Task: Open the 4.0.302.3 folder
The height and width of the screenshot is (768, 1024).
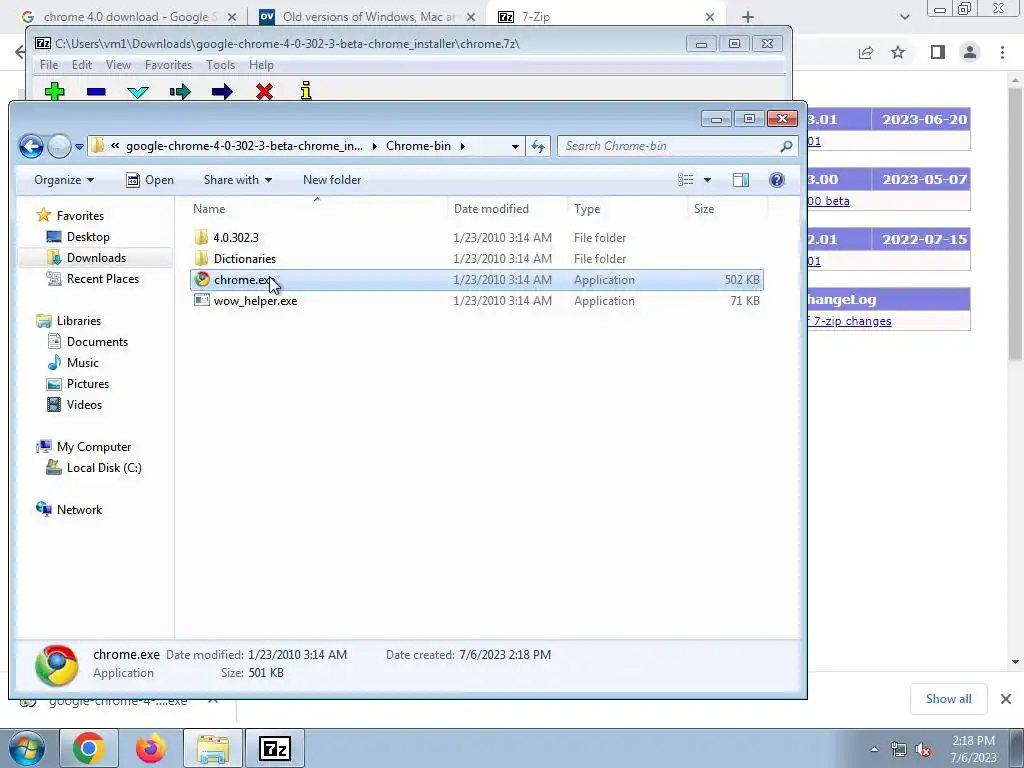Action: click(x=236, y=238)
